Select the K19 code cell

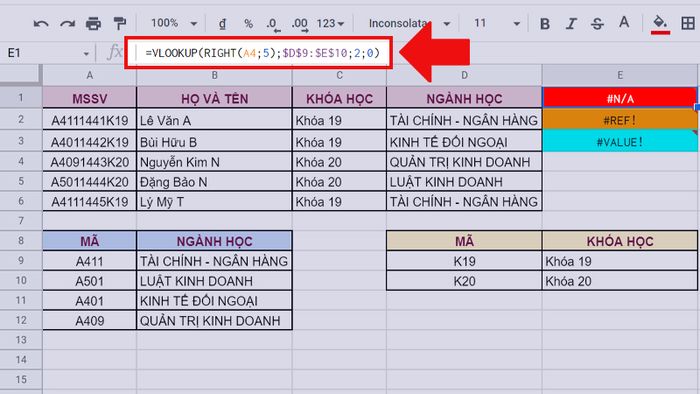pos(464,261)
